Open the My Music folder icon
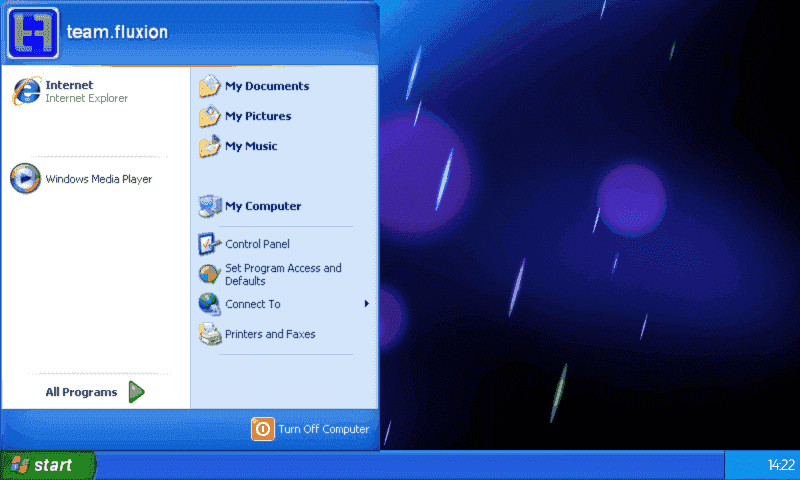 209,146
